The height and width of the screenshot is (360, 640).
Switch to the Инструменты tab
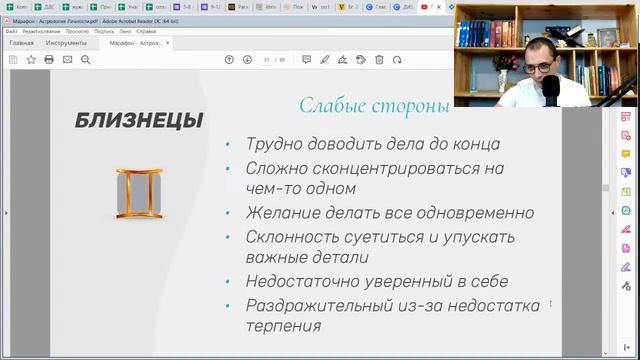(66, 43)
